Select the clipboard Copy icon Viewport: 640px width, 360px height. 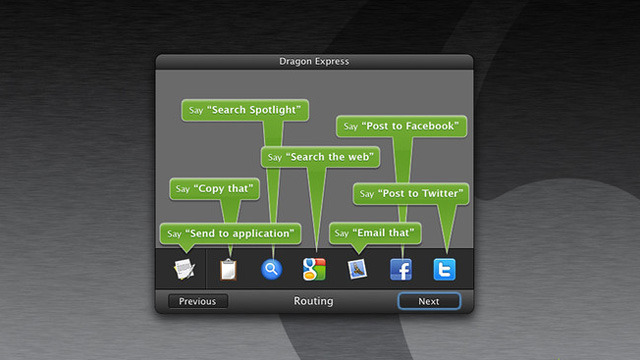coord(229,269)
